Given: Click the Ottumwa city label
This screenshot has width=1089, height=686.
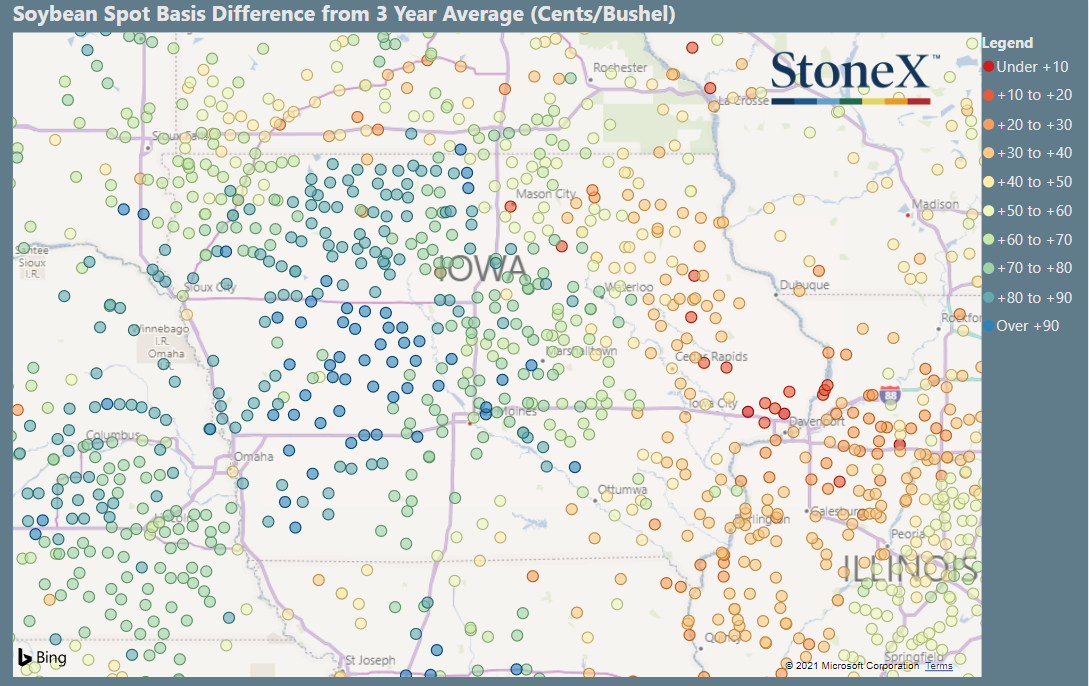Looking at the screenshot, I should point(622,490).
